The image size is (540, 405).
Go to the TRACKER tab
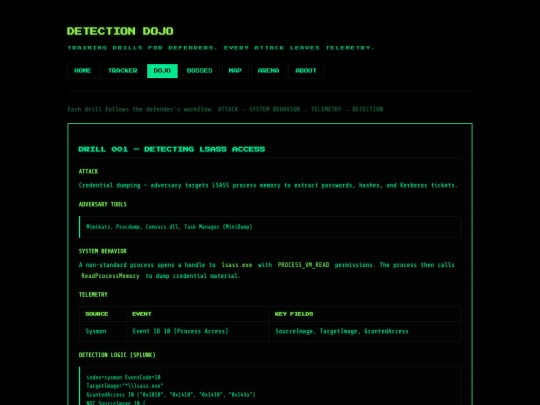tap(123, 71)
